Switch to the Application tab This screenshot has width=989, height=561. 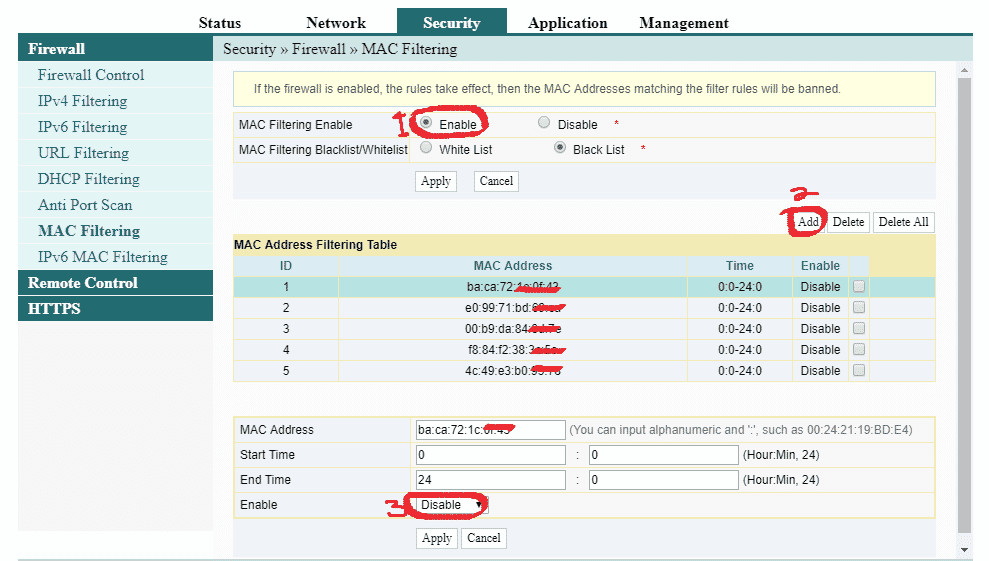click(x=568, y=23)
